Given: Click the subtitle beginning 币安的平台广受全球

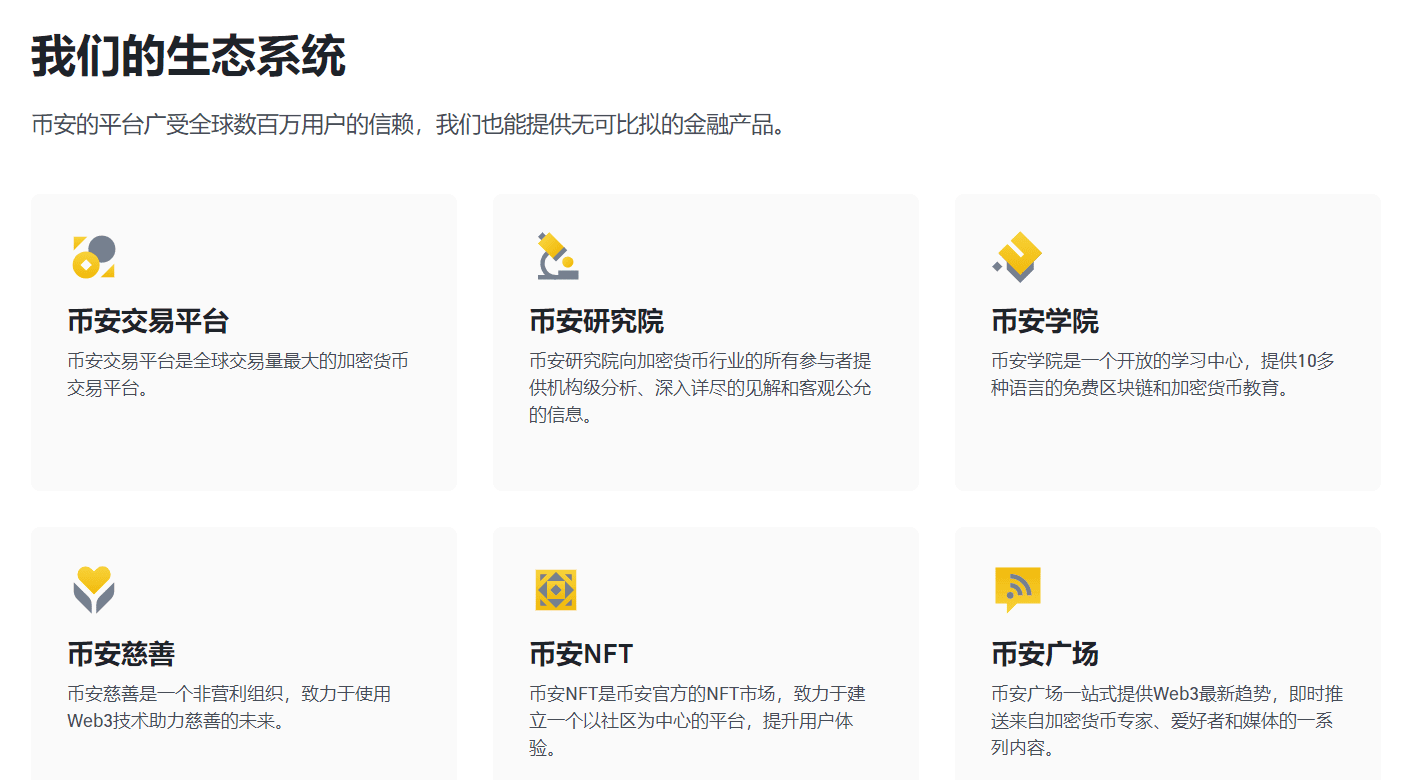Looking at the screenshot, I should (x=408, y=125).
